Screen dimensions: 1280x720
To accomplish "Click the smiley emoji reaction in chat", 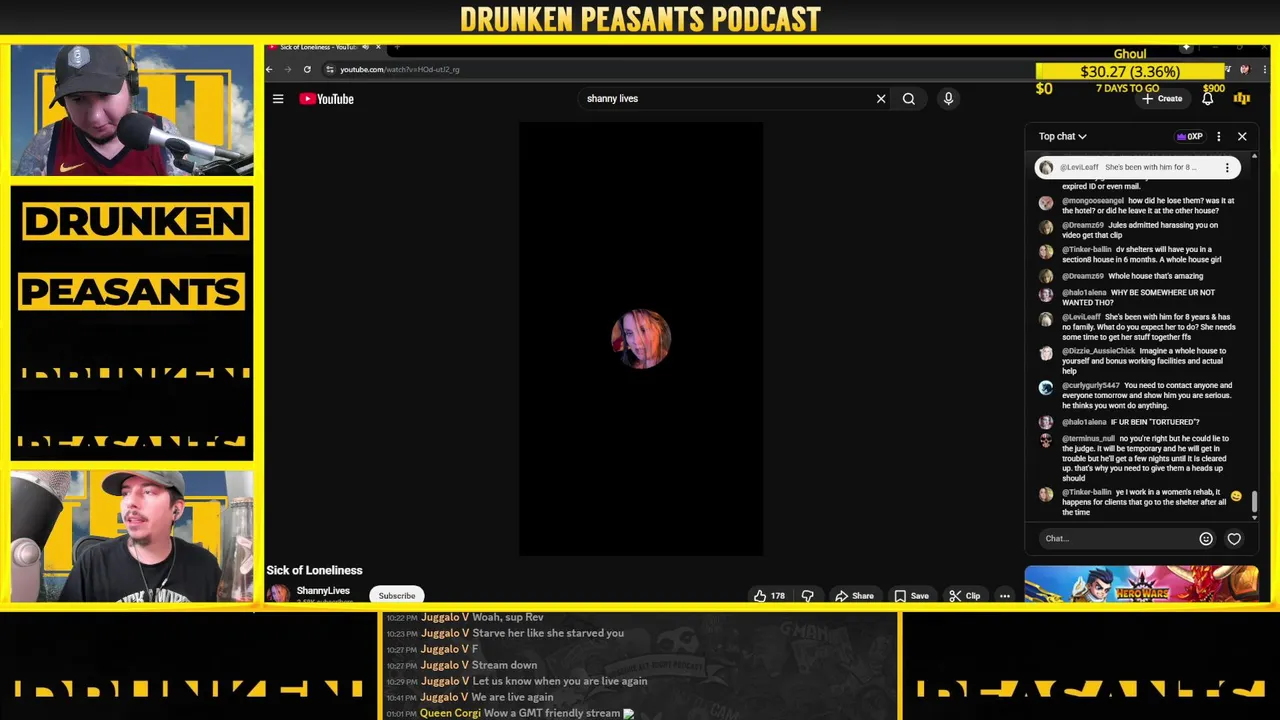I will click(1236, 497).
